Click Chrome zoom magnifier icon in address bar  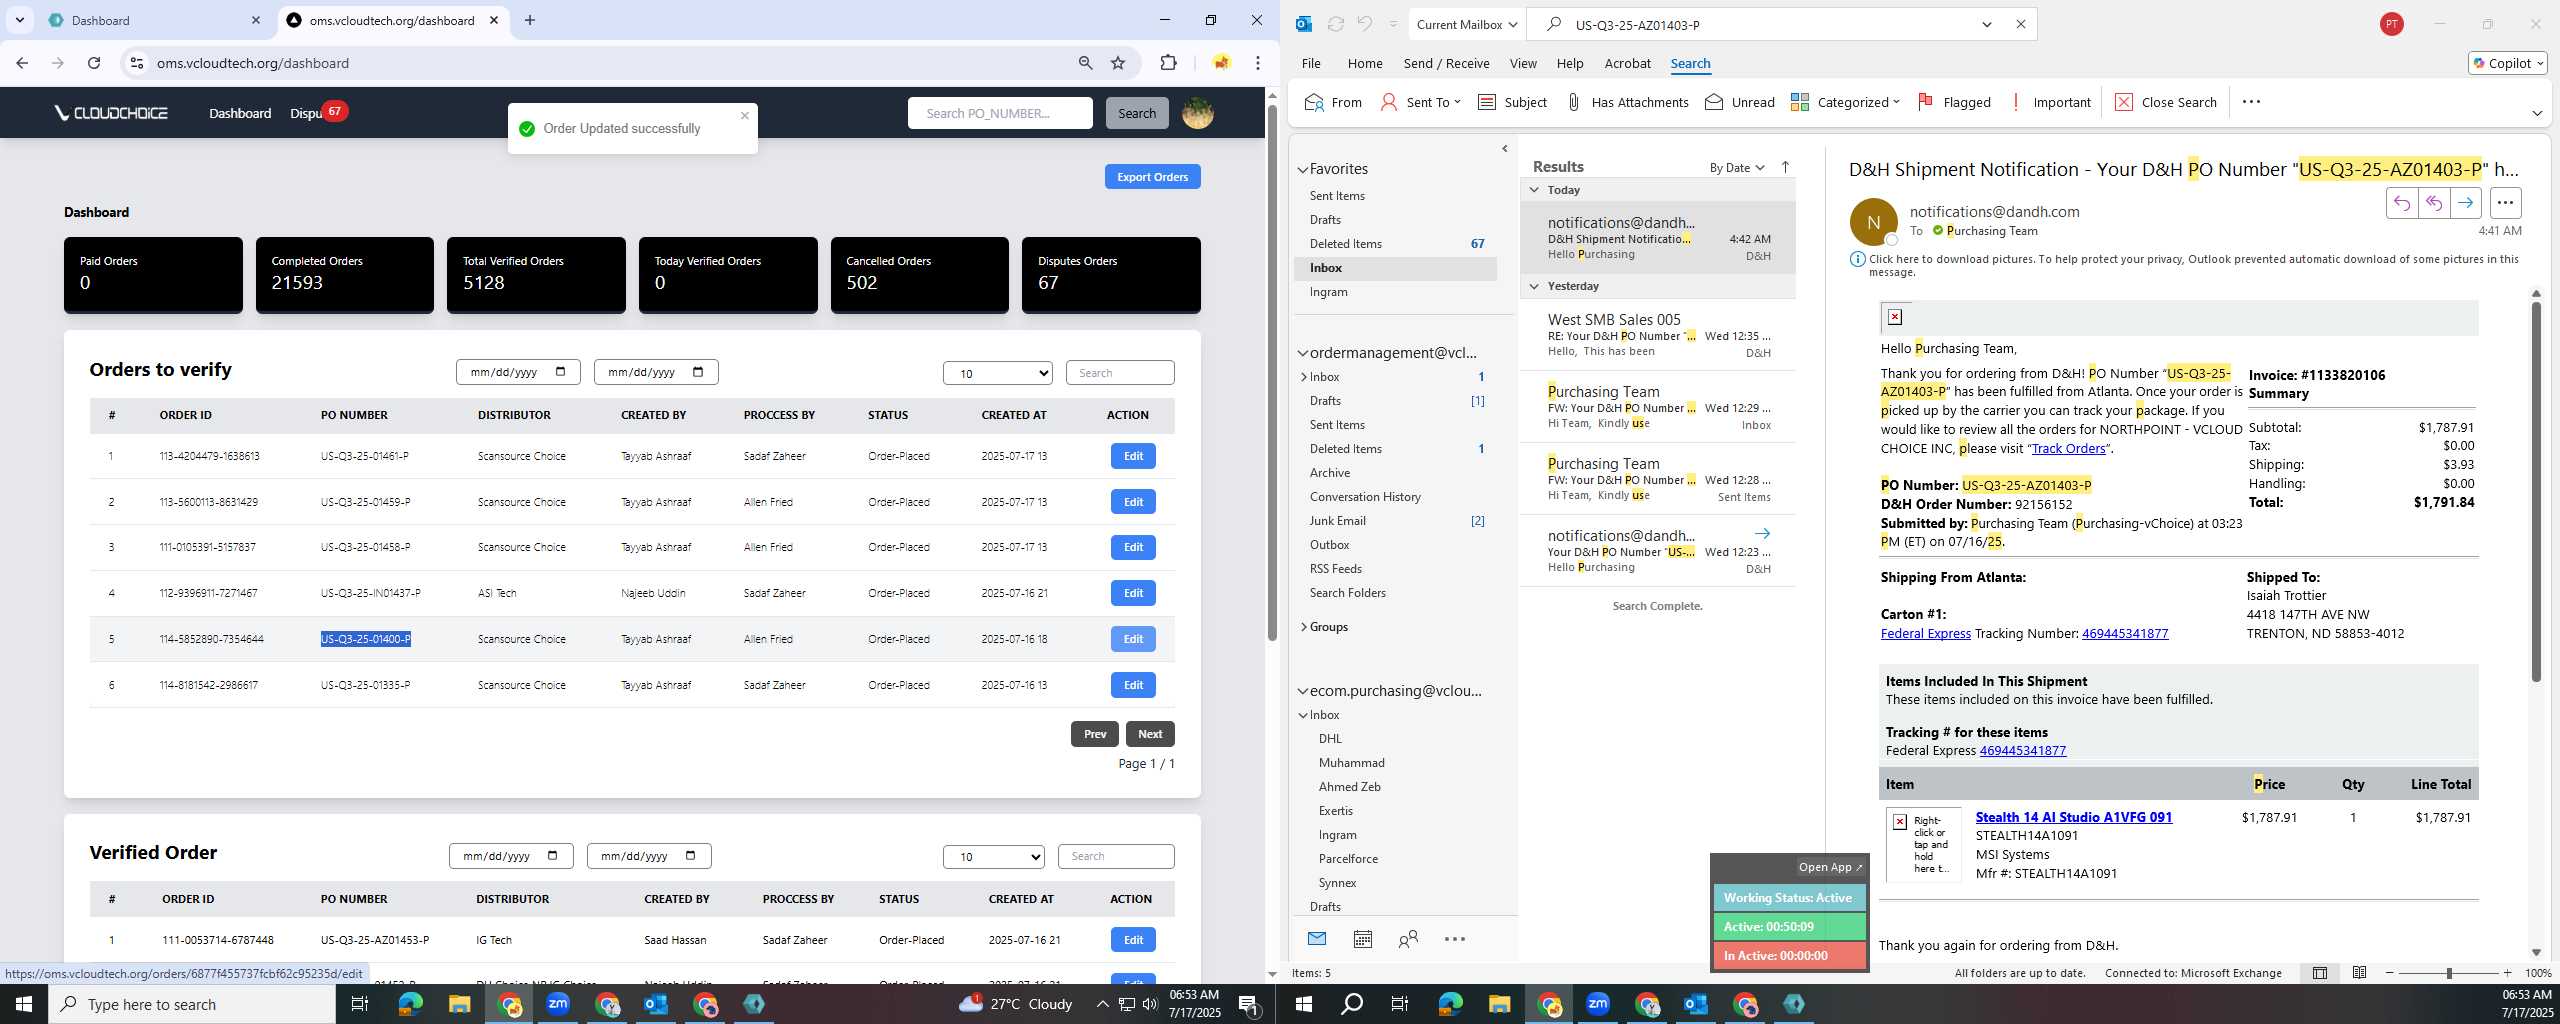click(1085, 63)
